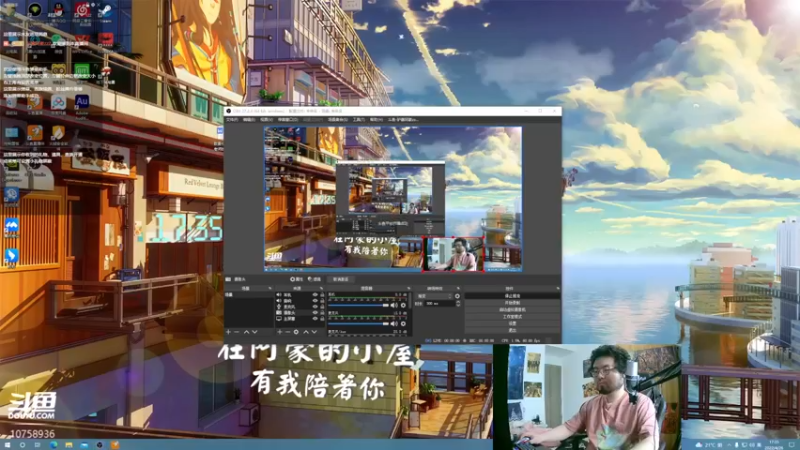Viewport: 800px width, 450px height.
Task: Lock the microphone source
Action: [x=322, y=307]
